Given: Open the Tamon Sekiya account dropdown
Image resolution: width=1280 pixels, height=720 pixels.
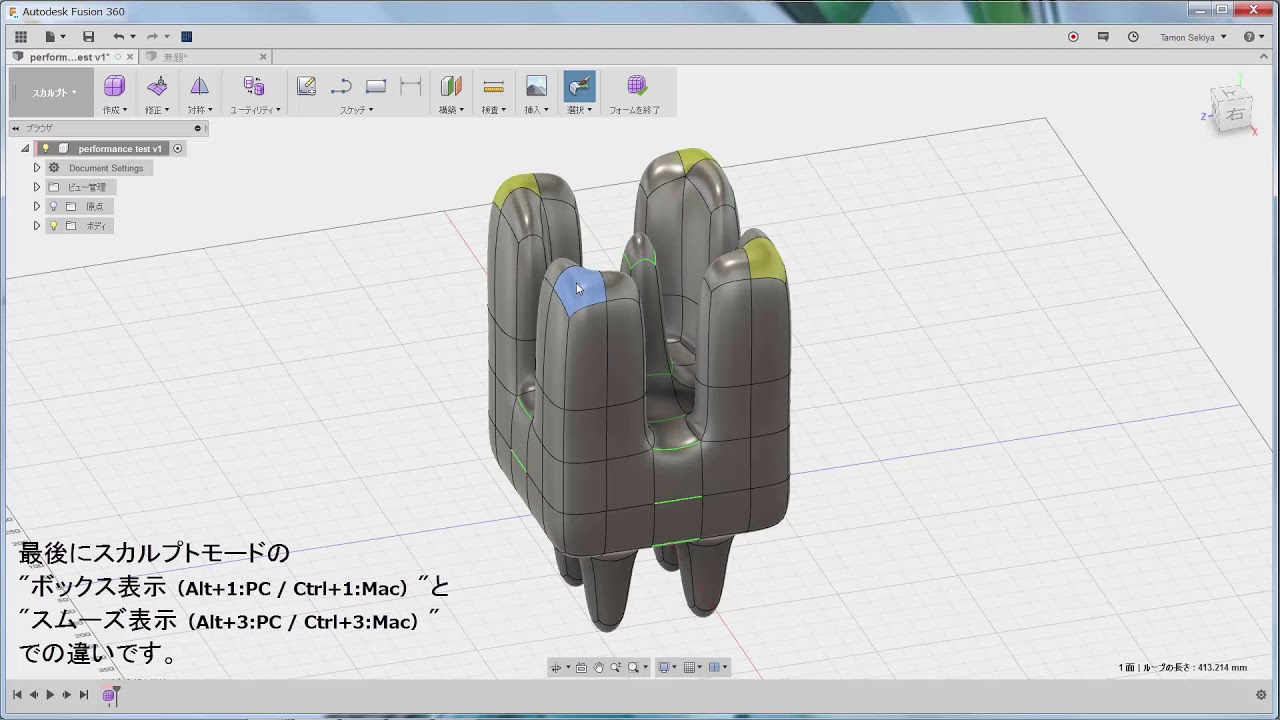Looking at the screenshot, I should point(1193,37).
